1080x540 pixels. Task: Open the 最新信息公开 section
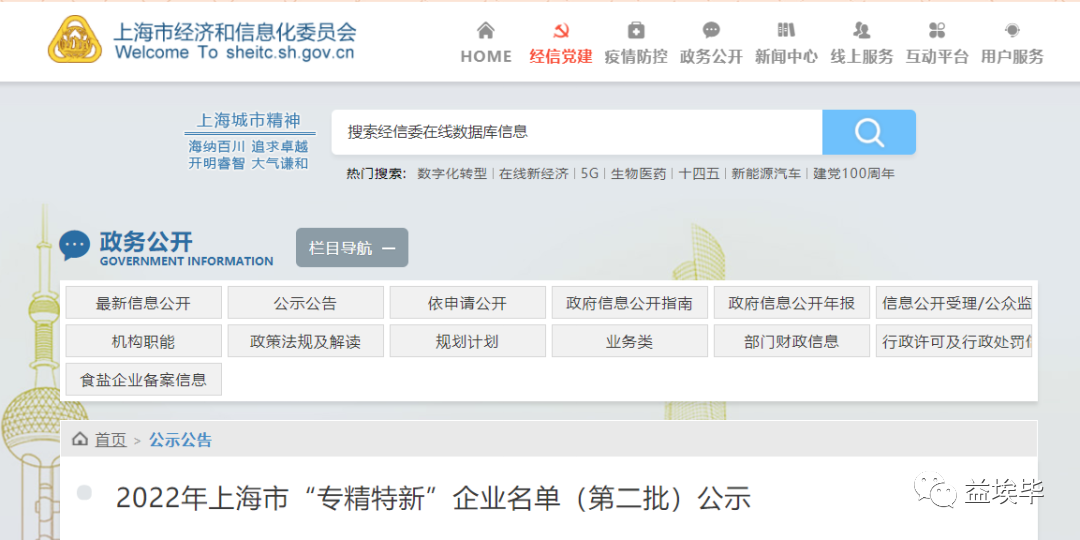[144, 302]
